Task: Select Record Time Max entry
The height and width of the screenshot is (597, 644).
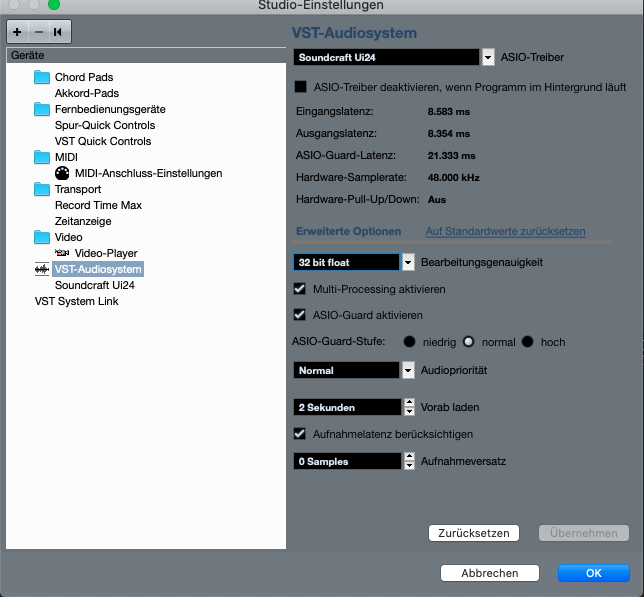Action: pyautogui.click(x=98, y=205)
